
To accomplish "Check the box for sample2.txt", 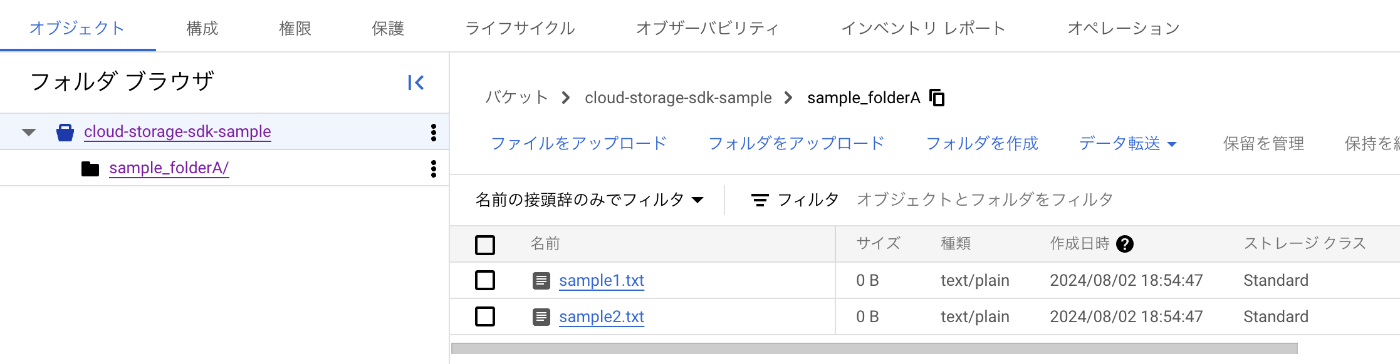I will (x=485, y=316).
